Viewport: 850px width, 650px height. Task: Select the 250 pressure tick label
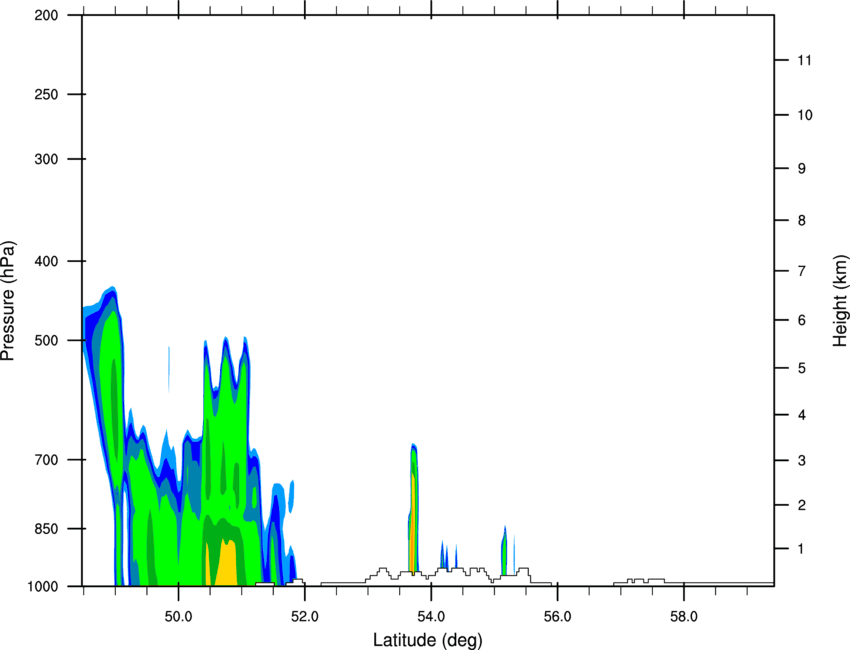coord(46,94)
